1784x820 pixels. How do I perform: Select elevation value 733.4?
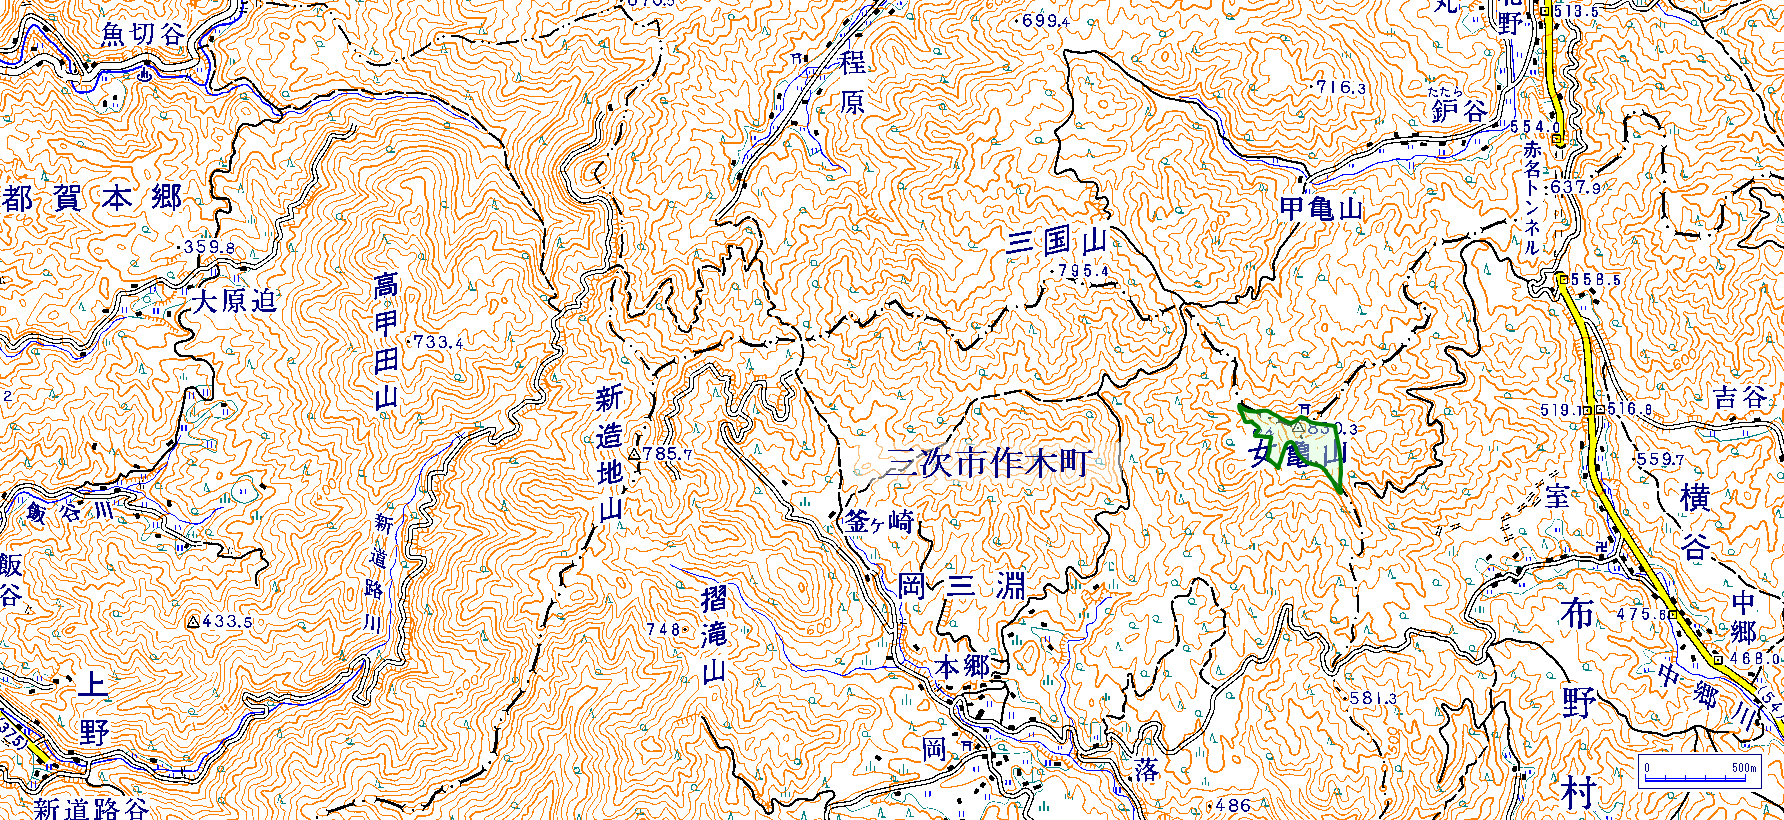437,342
